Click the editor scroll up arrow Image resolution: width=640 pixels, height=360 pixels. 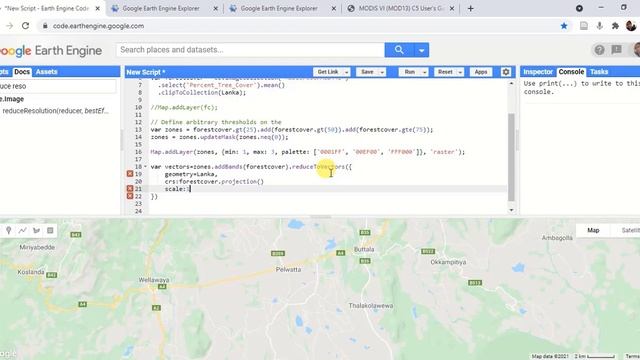coord(511,83)
